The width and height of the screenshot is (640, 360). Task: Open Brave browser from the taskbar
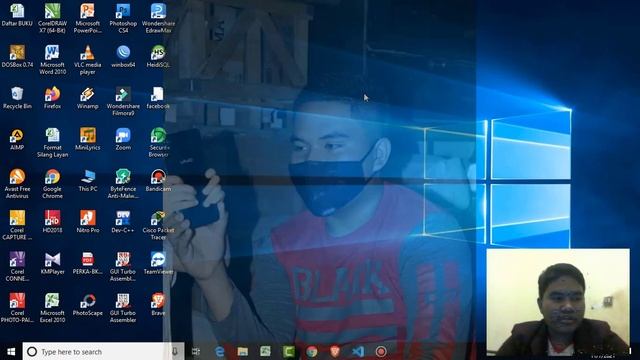(x=335, y=351)
